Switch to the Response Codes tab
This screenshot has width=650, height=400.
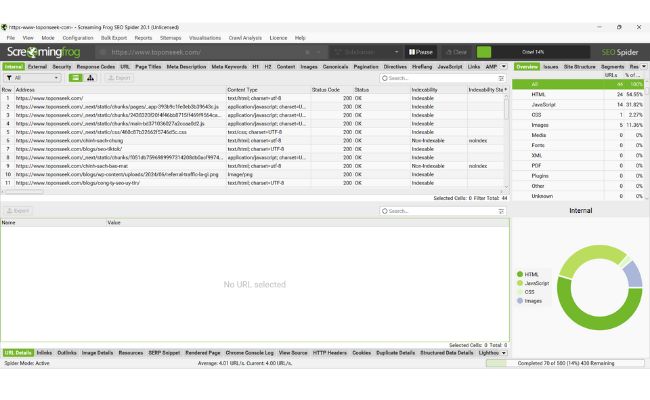point(96,66)
